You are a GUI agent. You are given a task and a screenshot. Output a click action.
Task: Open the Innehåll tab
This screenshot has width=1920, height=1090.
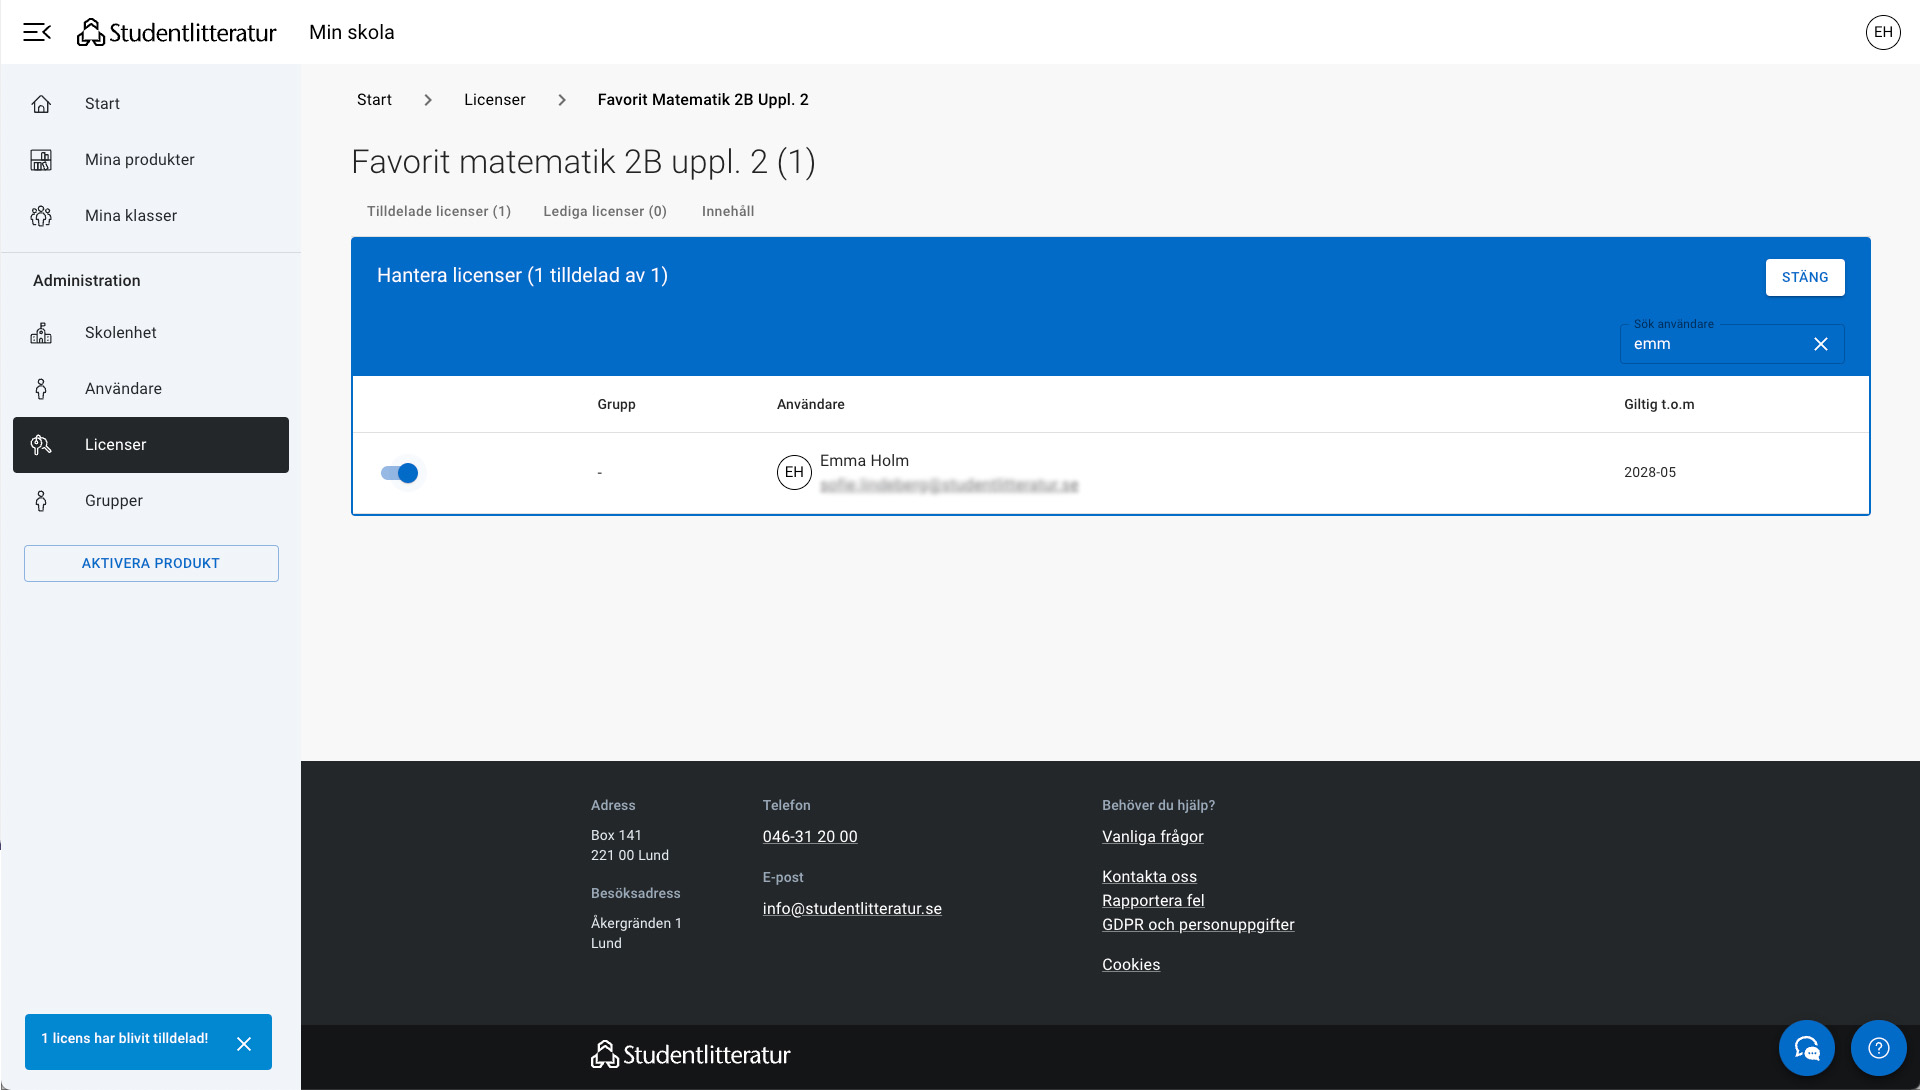727,211
